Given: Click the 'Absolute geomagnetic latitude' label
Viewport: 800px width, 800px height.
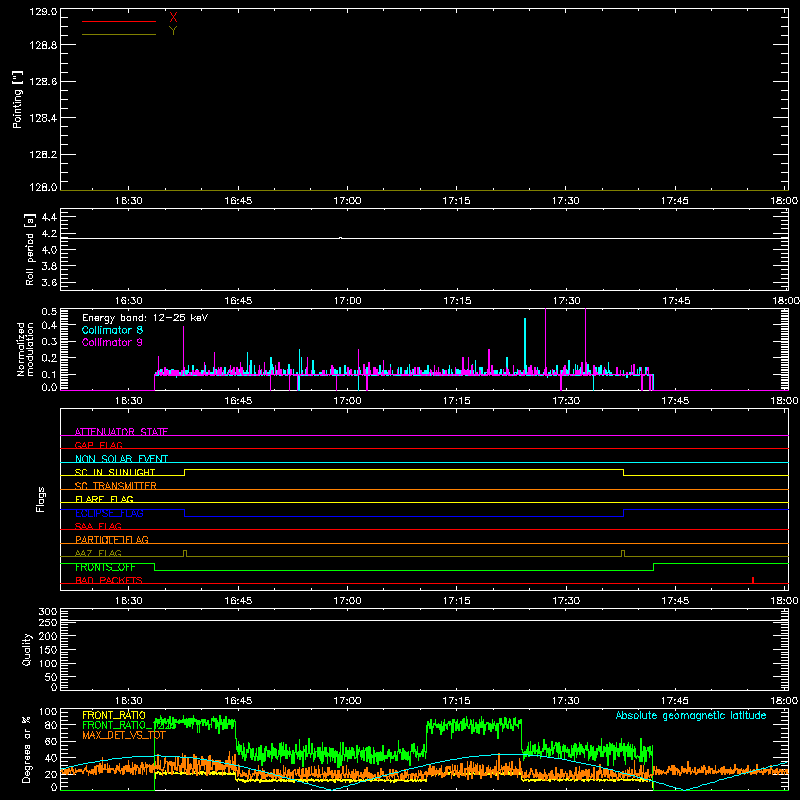Looking at the screenshot, I should pos(691,715).
